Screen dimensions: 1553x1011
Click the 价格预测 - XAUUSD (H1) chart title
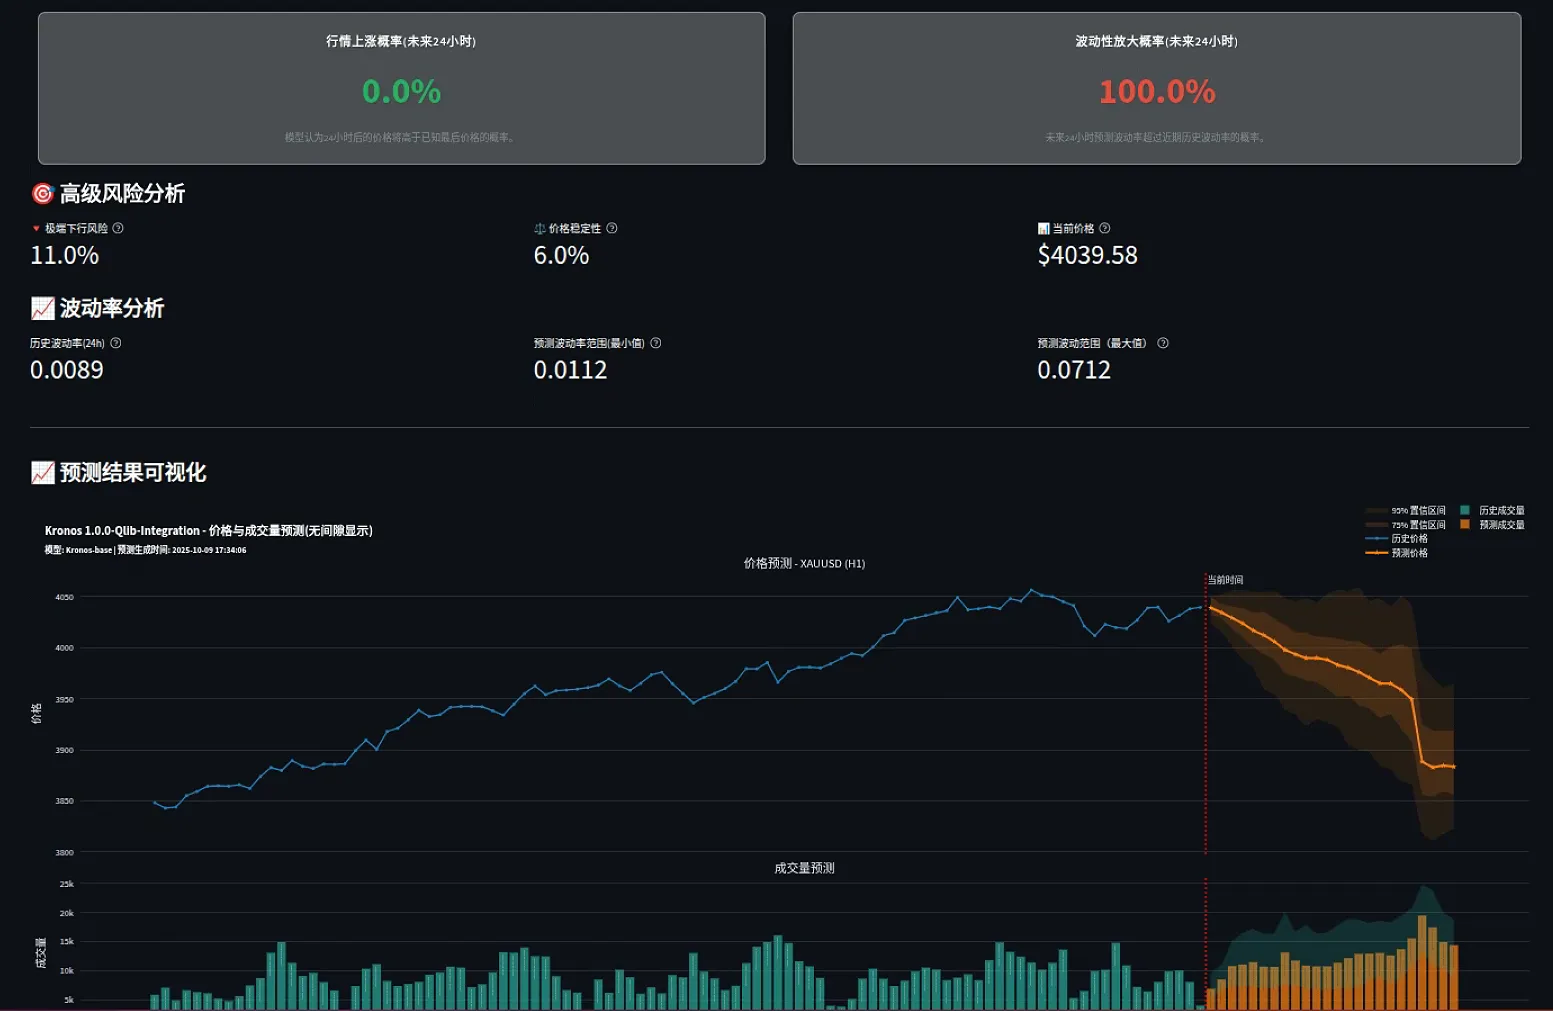tap(804, 564)
